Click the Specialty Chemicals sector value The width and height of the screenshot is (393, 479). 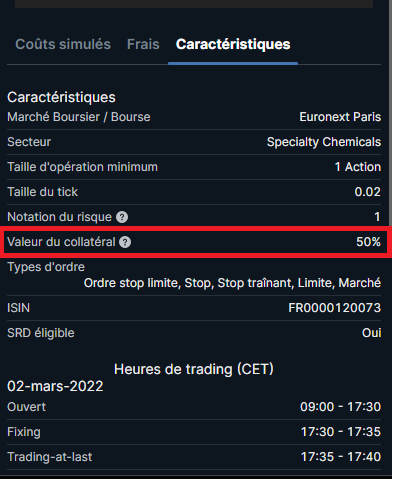point(324,142)
